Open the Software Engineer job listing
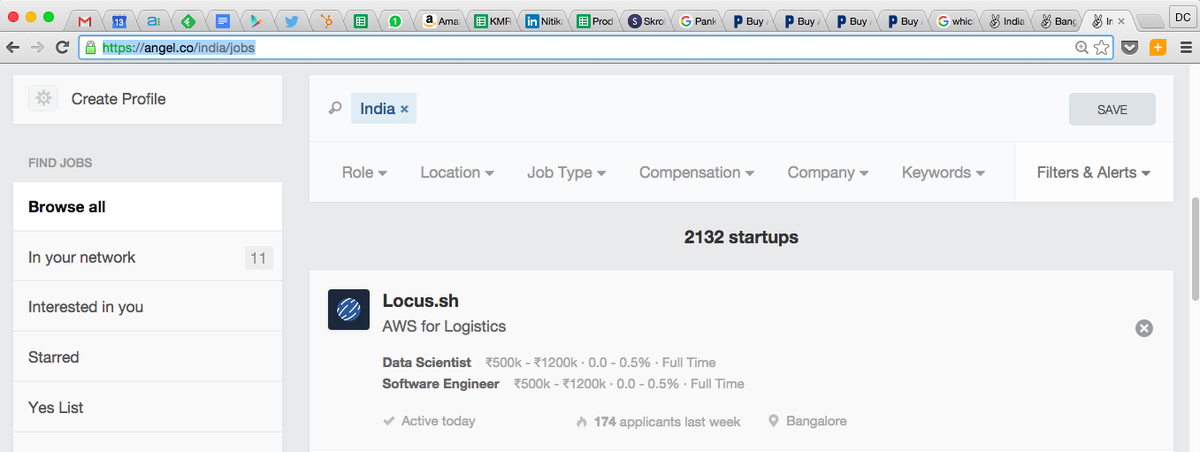1200x452 pixels. tap(441, 383)
